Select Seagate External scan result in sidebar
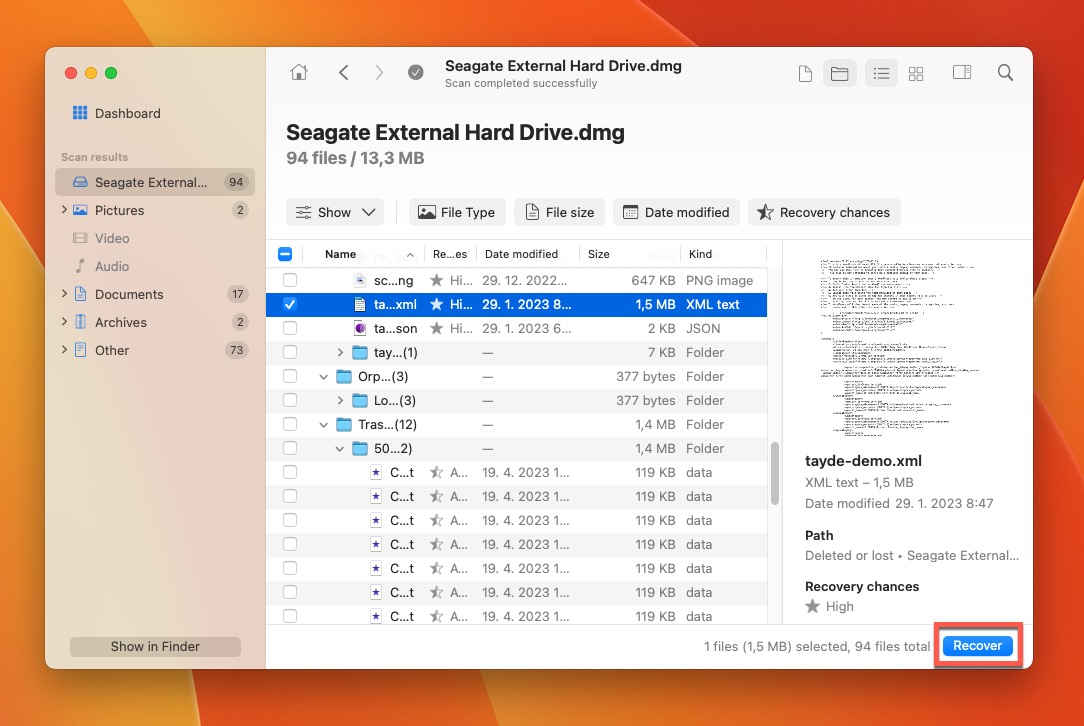The height and width of the screenshot is (726, 1084). (155, 183)
